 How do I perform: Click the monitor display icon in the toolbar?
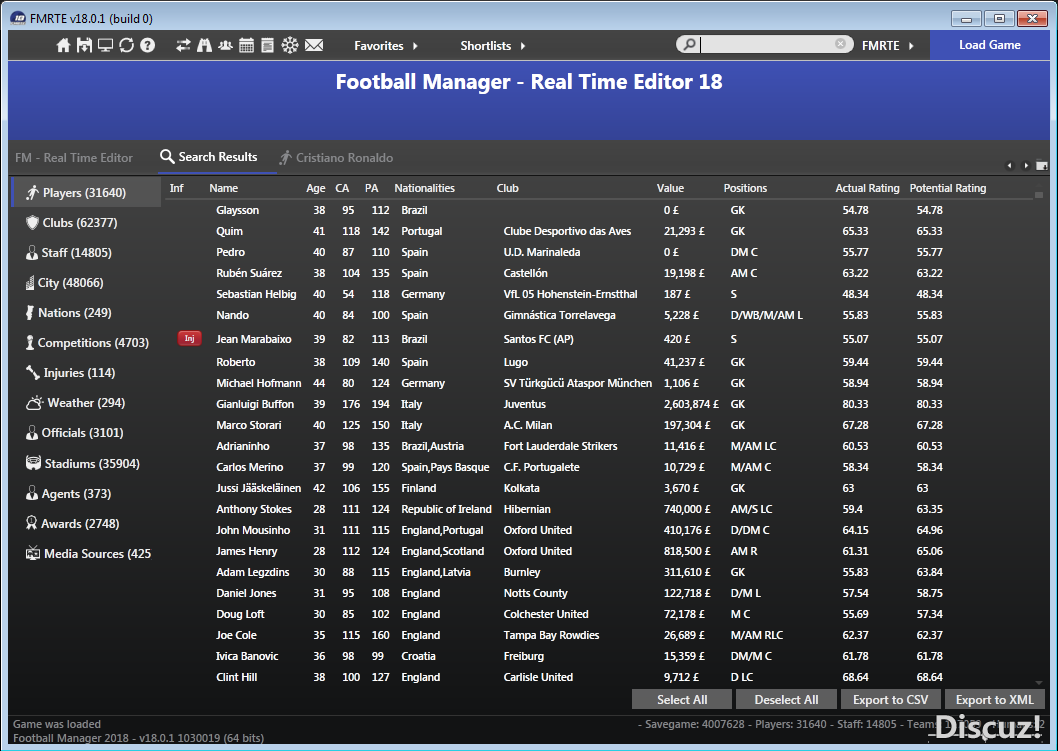click(x=105, y=46)
